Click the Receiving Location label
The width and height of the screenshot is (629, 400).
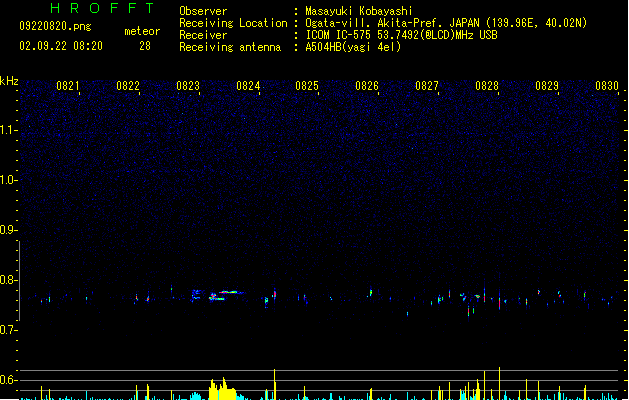point(233,23)
